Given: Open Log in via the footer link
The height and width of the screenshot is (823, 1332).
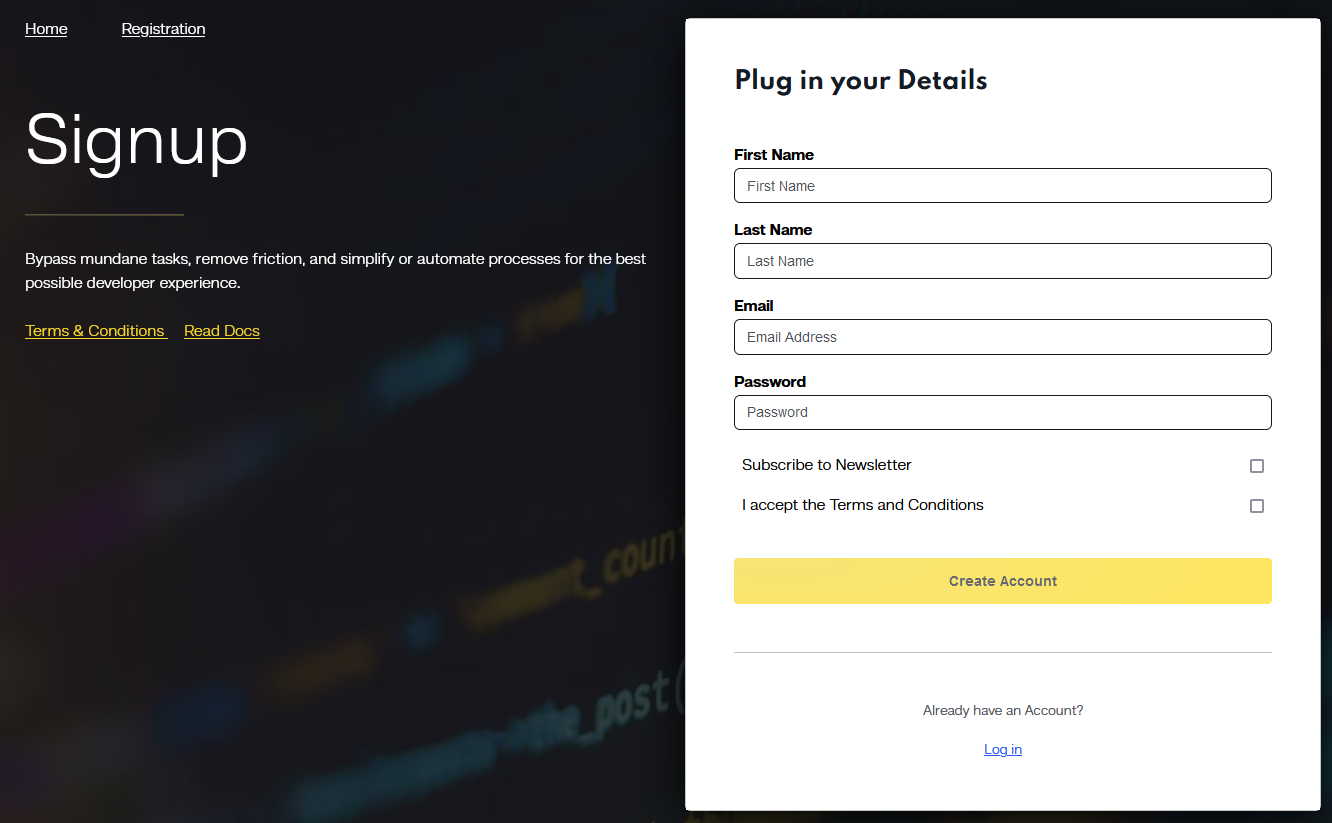Looking at the screenshot, I should 1003,749.
